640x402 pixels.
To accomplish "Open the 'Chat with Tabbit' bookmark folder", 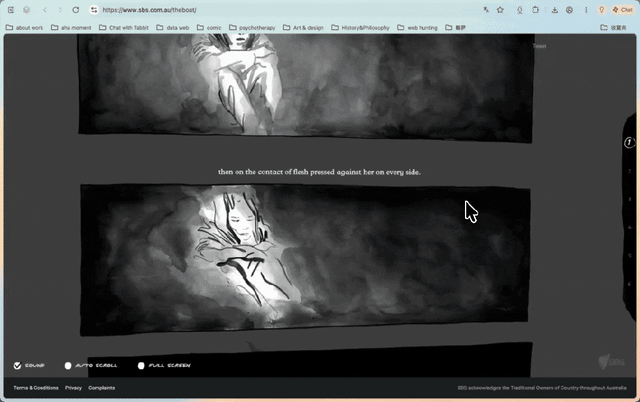I will pos(124,28).
